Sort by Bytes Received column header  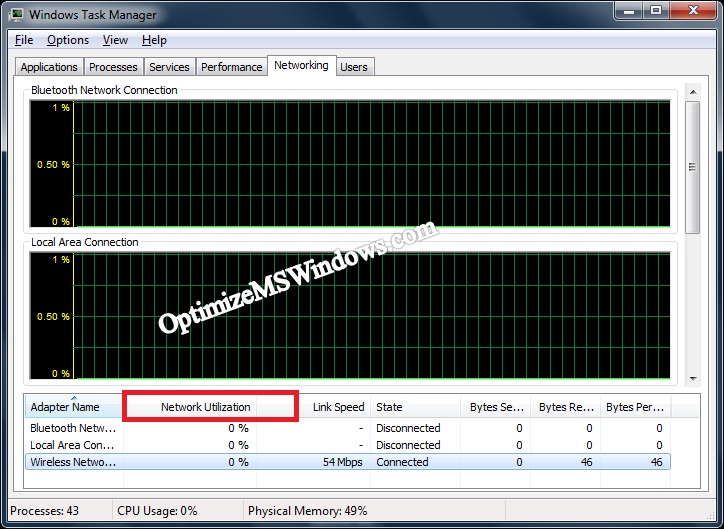pyautogui.click(x=565, y=407)
